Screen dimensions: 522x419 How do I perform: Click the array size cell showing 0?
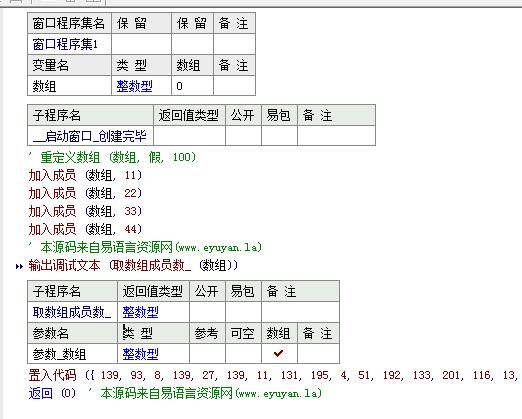[192, 86]
